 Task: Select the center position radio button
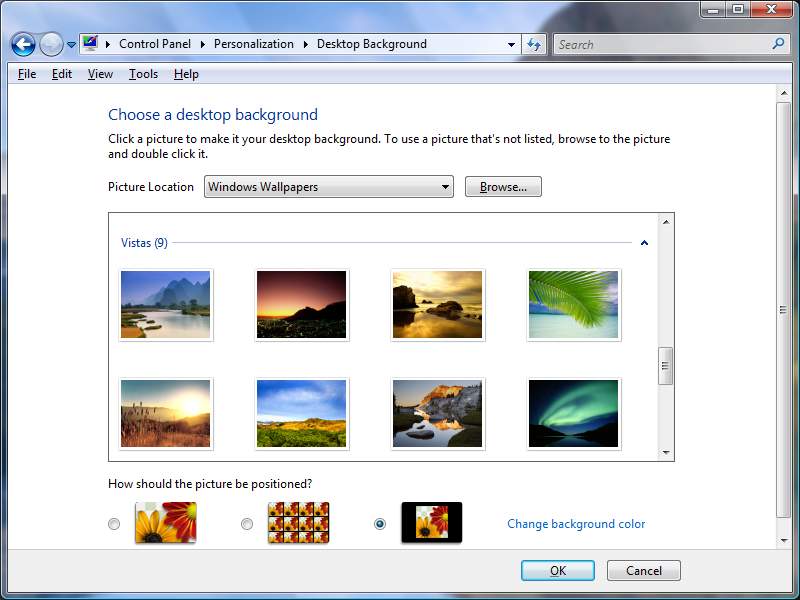(380, 524)
